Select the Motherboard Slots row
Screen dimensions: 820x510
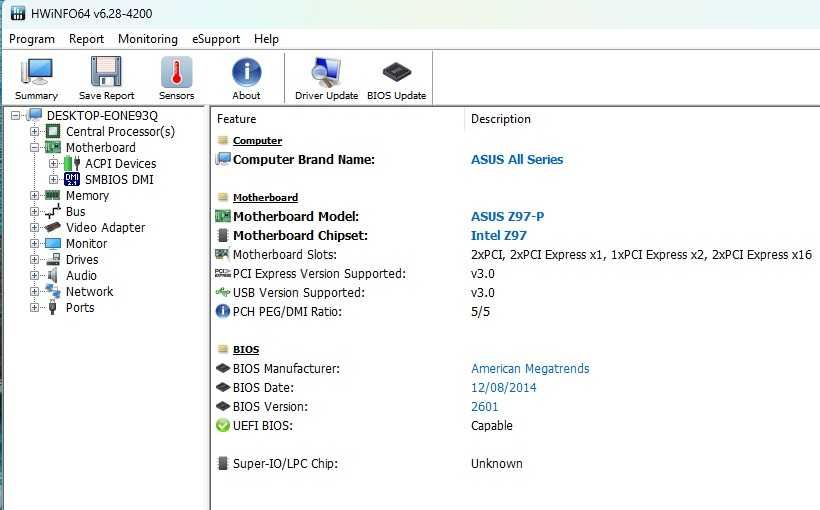point(516,254)
